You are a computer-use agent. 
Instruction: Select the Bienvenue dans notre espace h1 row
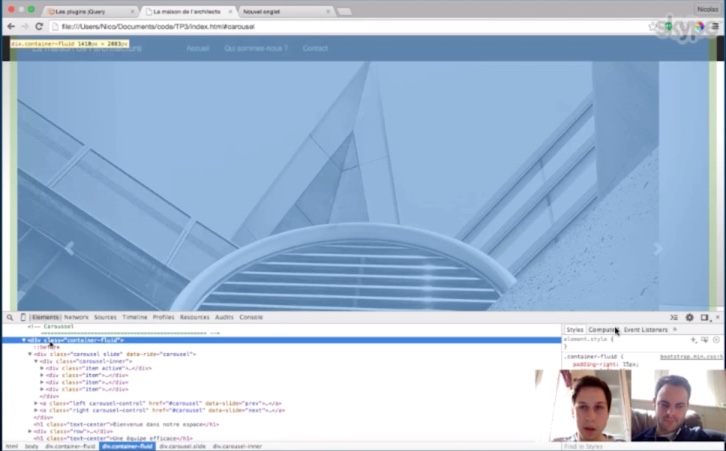126,424
